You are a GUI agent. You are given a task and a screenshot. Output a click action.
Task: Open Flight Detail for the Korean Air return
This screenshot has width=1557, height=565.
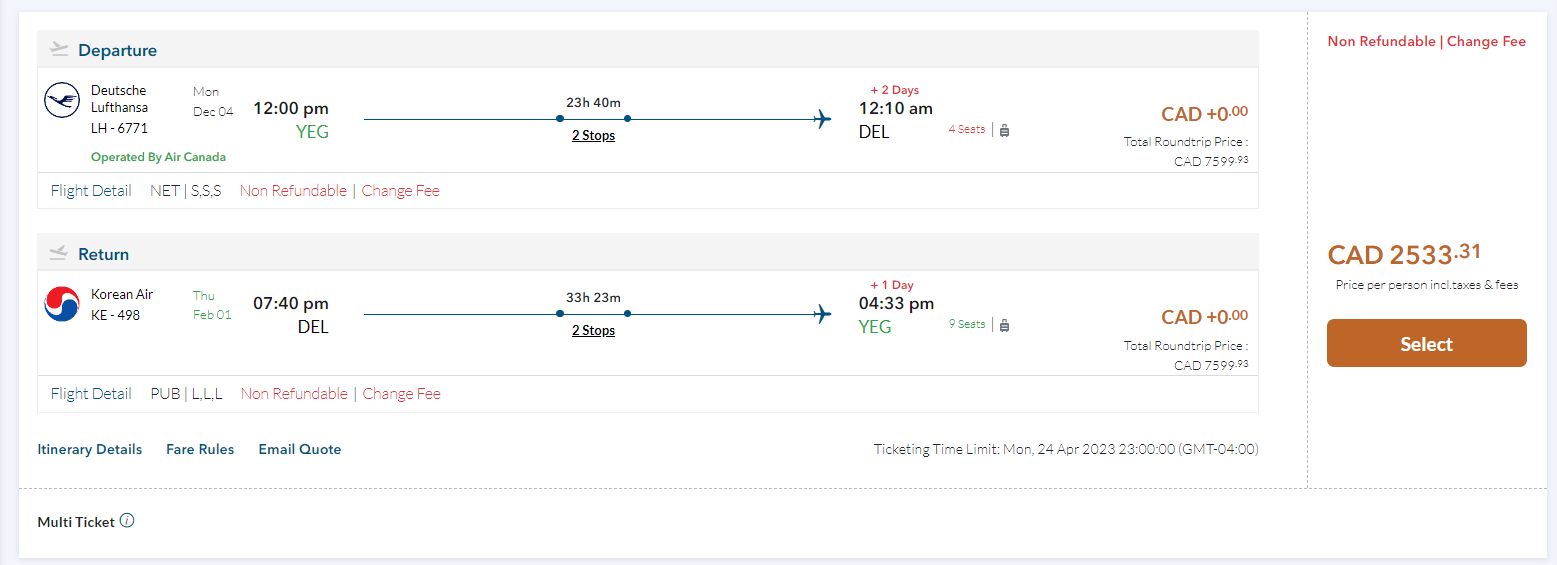[91, 393]
